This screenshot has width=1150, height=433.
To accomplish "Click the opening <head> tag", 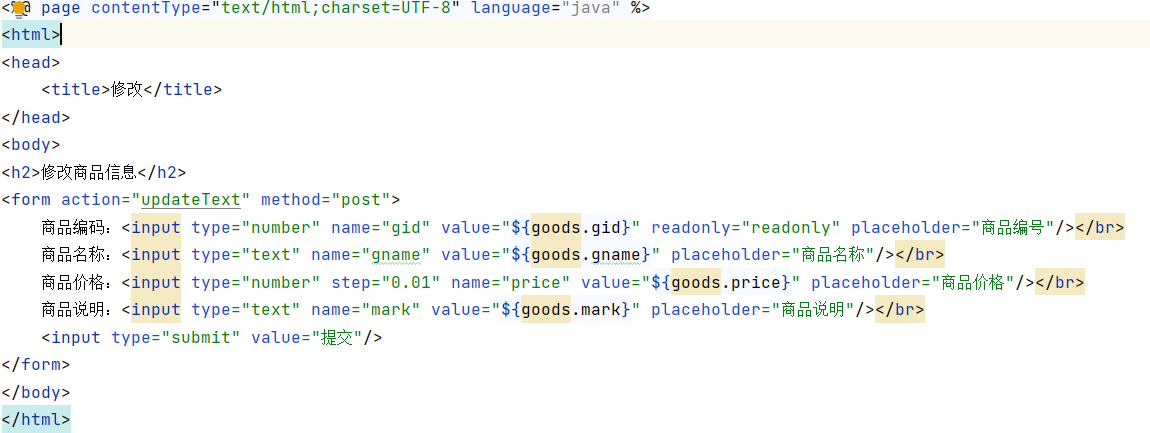I will pos(32,62).
